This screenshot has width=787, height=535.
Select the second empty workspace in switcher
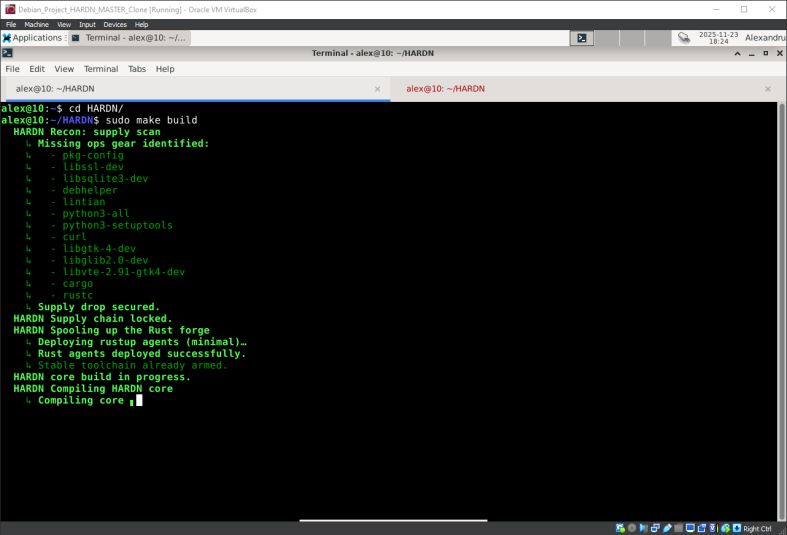607,38
